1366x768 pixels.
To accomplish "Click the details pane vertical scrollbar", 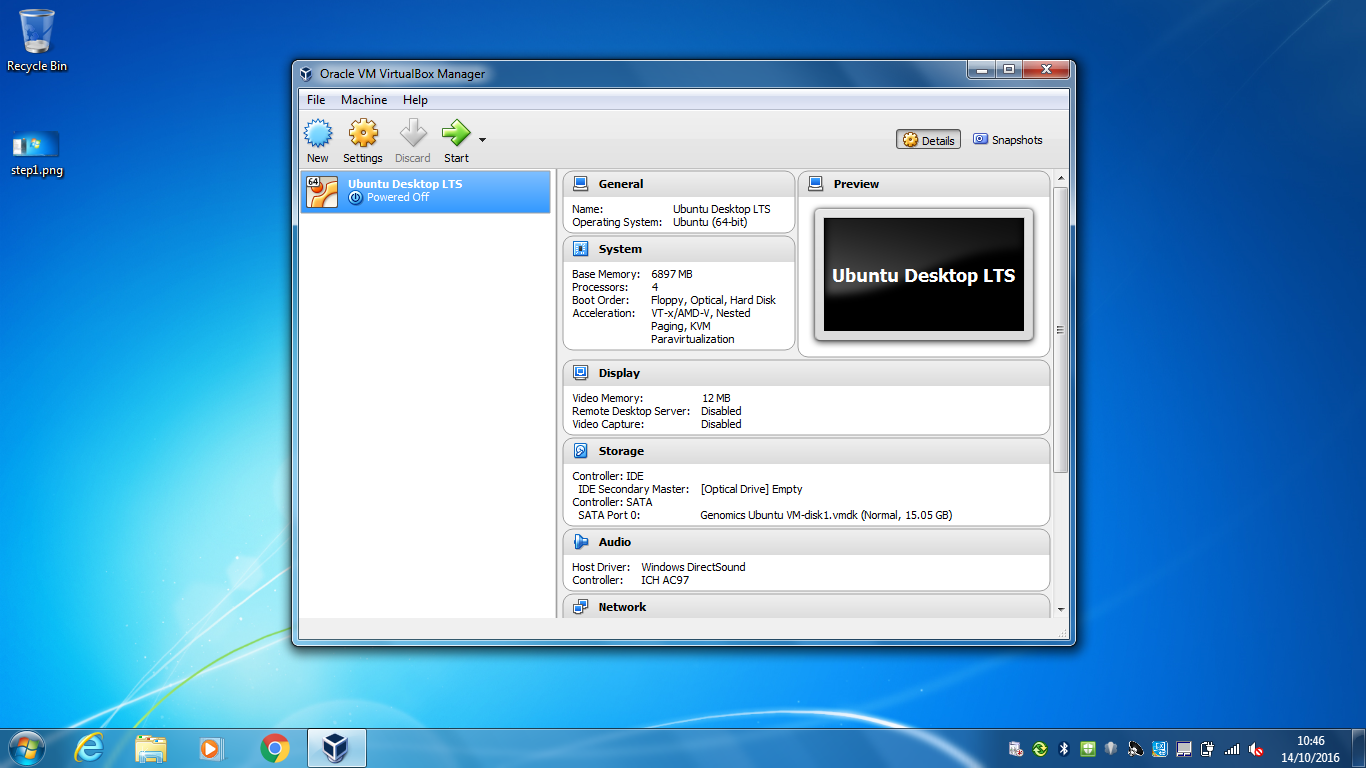I will (x=1060, y=330).
